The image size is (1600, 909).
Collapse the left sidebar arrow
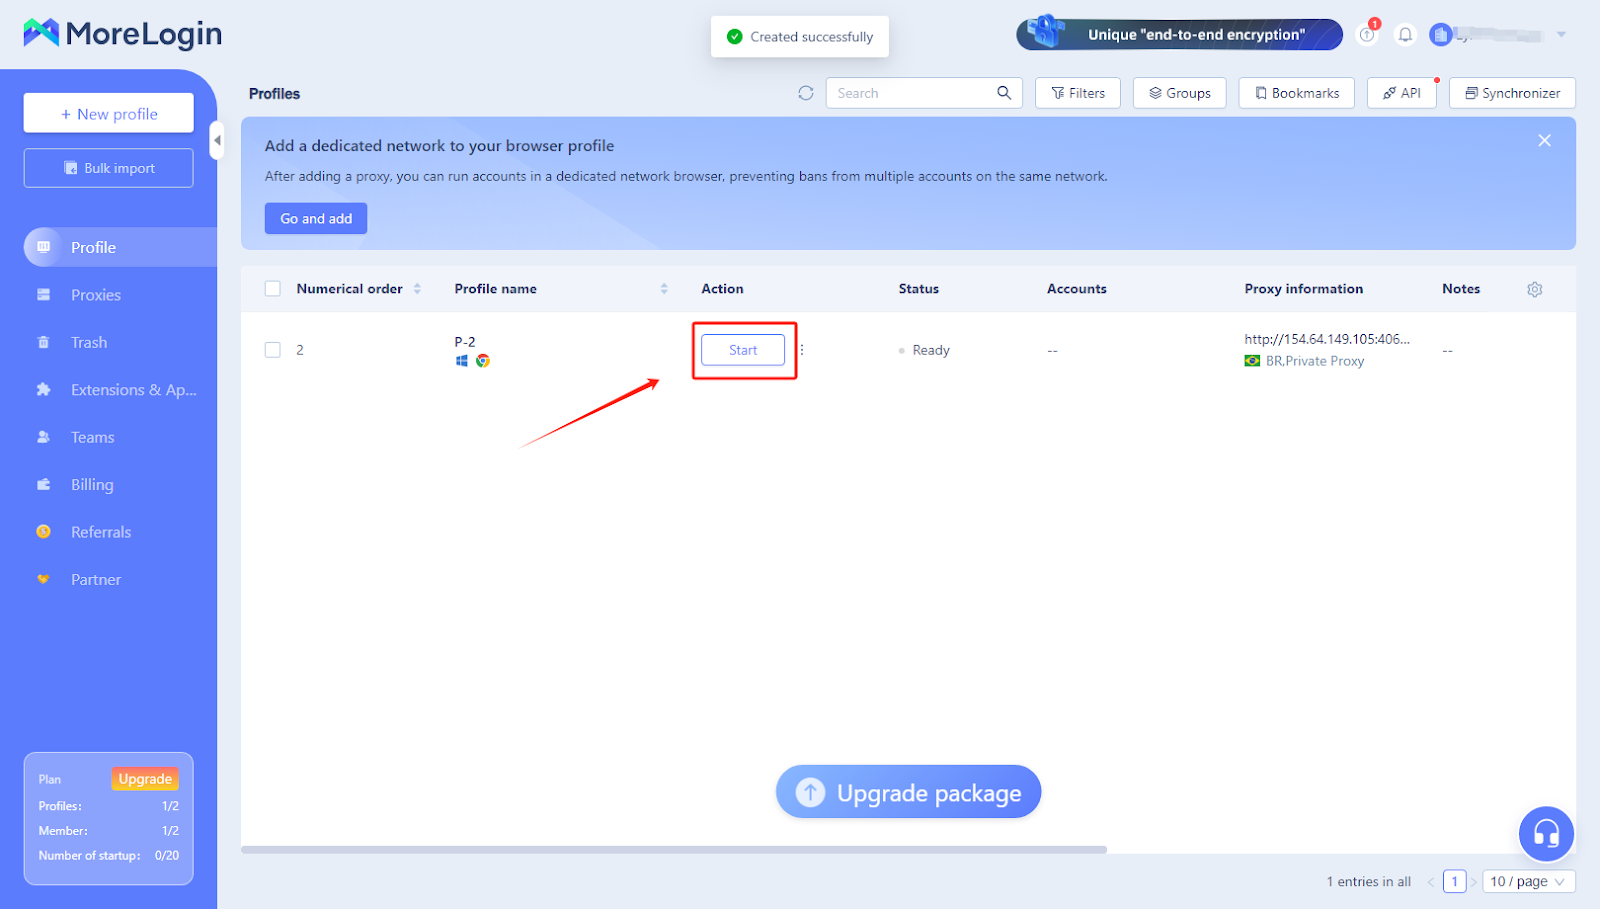click(x=216, y=140)
